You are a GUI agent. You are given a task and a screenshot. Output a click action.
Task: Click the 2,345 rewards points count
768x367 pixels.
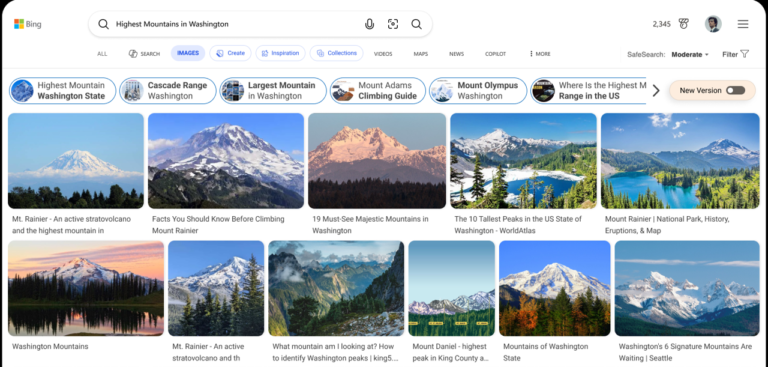662,24
